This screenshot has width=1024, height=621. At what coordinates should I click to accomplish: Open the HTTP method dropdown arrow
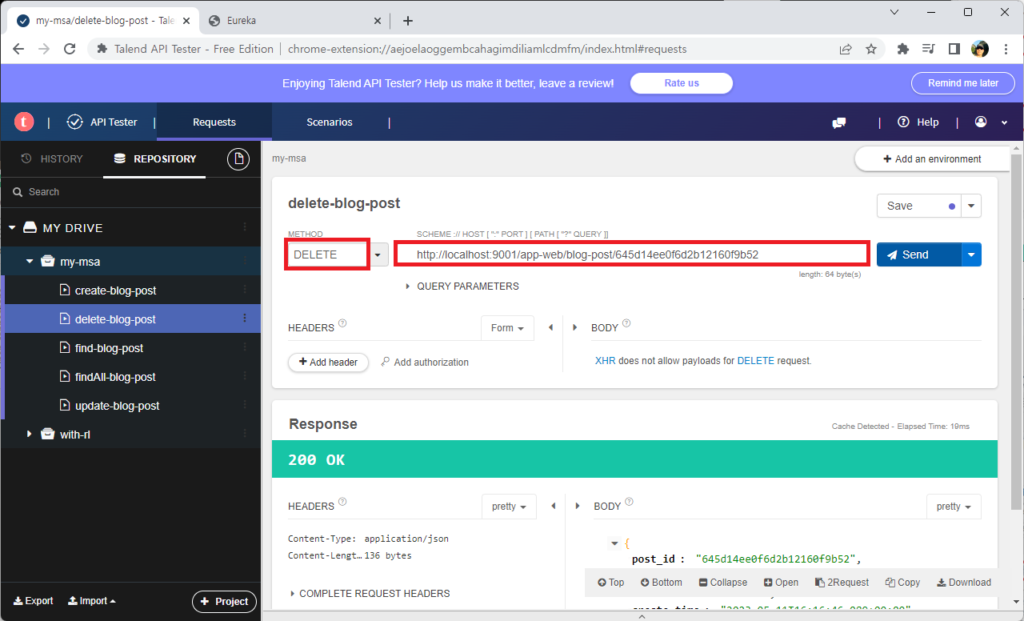tap(377, 255)
